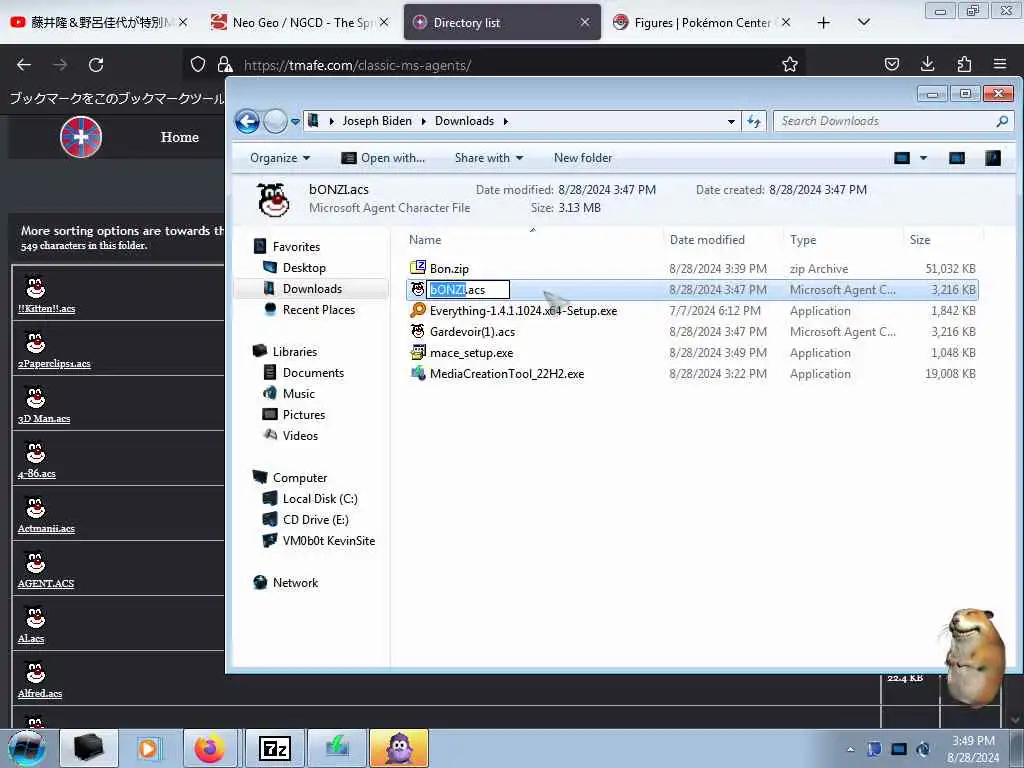1024x768 pixels.
Task: Toggle the preview pane button
Action: coord(957,158)
